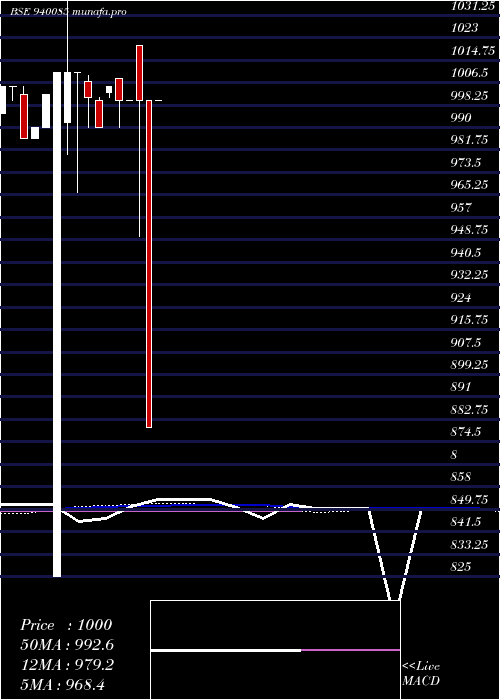Select the 1014.75 price axis label
Viewport: 500px width, 700px height.
(472, 50)
